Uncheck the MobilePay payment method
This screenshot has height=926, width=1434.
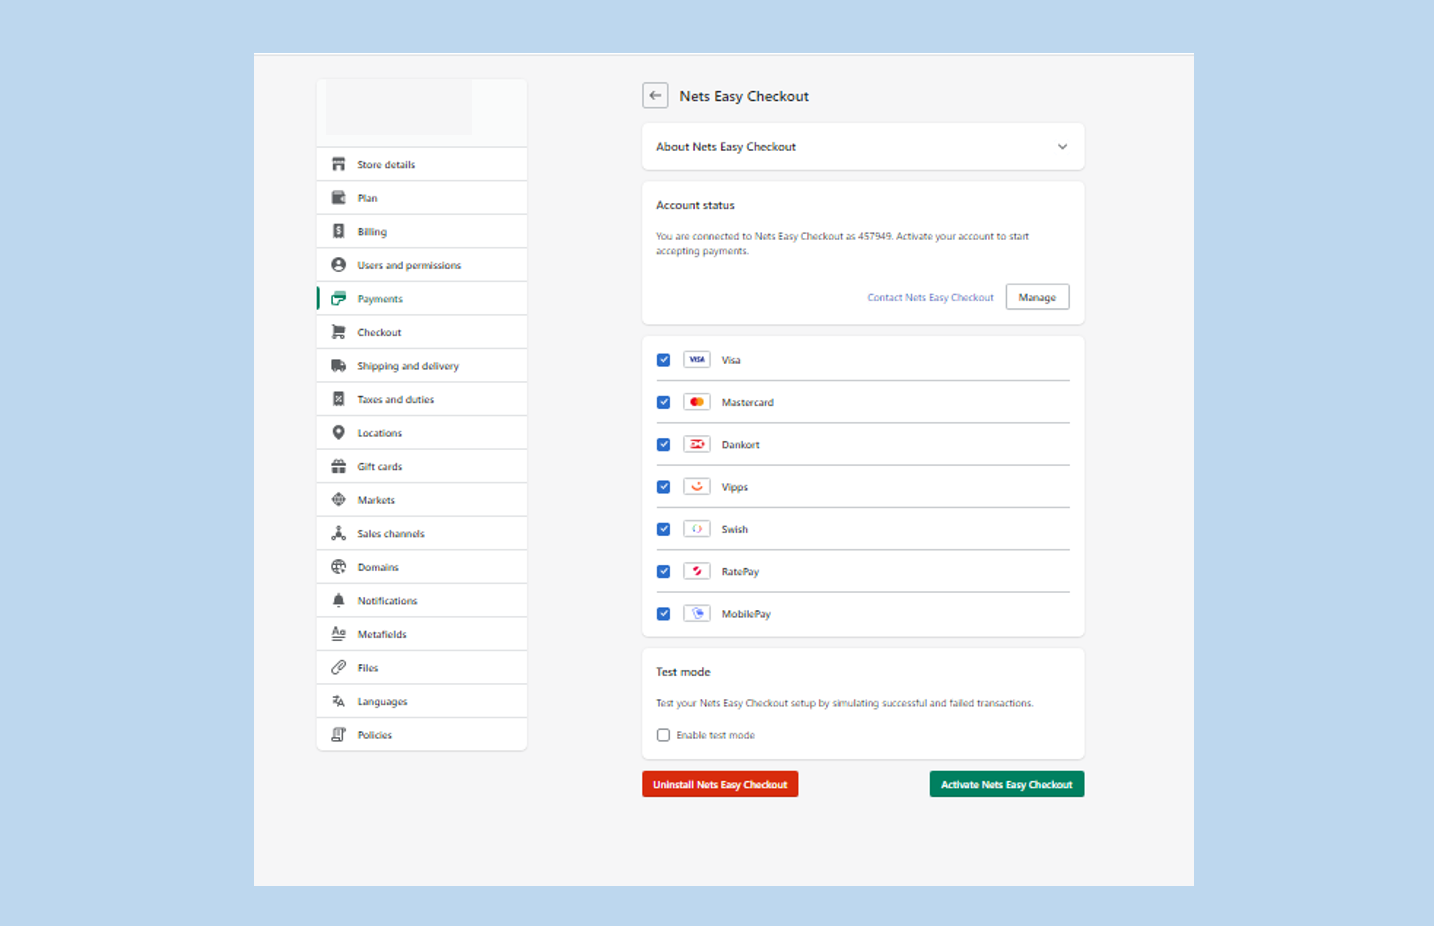[663, 614]
